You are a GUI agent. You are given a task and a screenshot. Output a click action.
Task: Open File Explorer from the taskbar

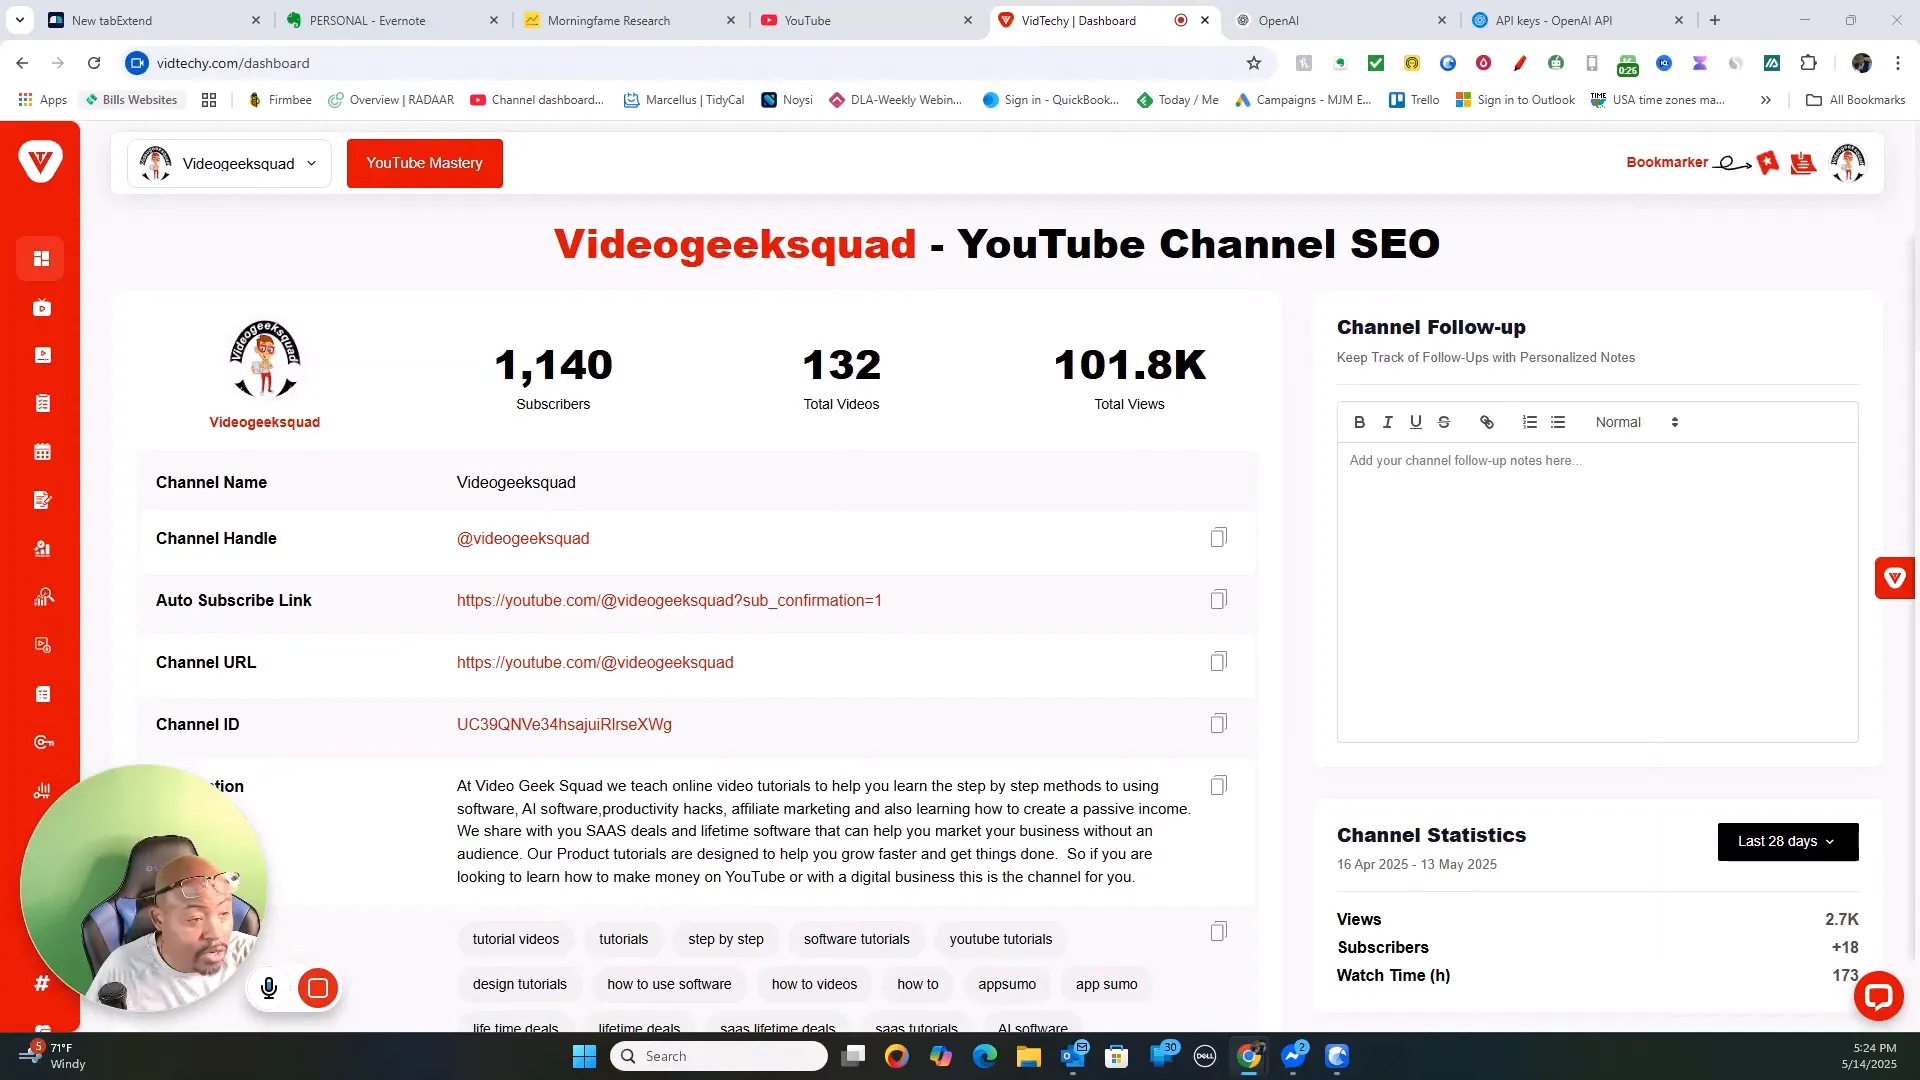[x=1029, y=1056]
